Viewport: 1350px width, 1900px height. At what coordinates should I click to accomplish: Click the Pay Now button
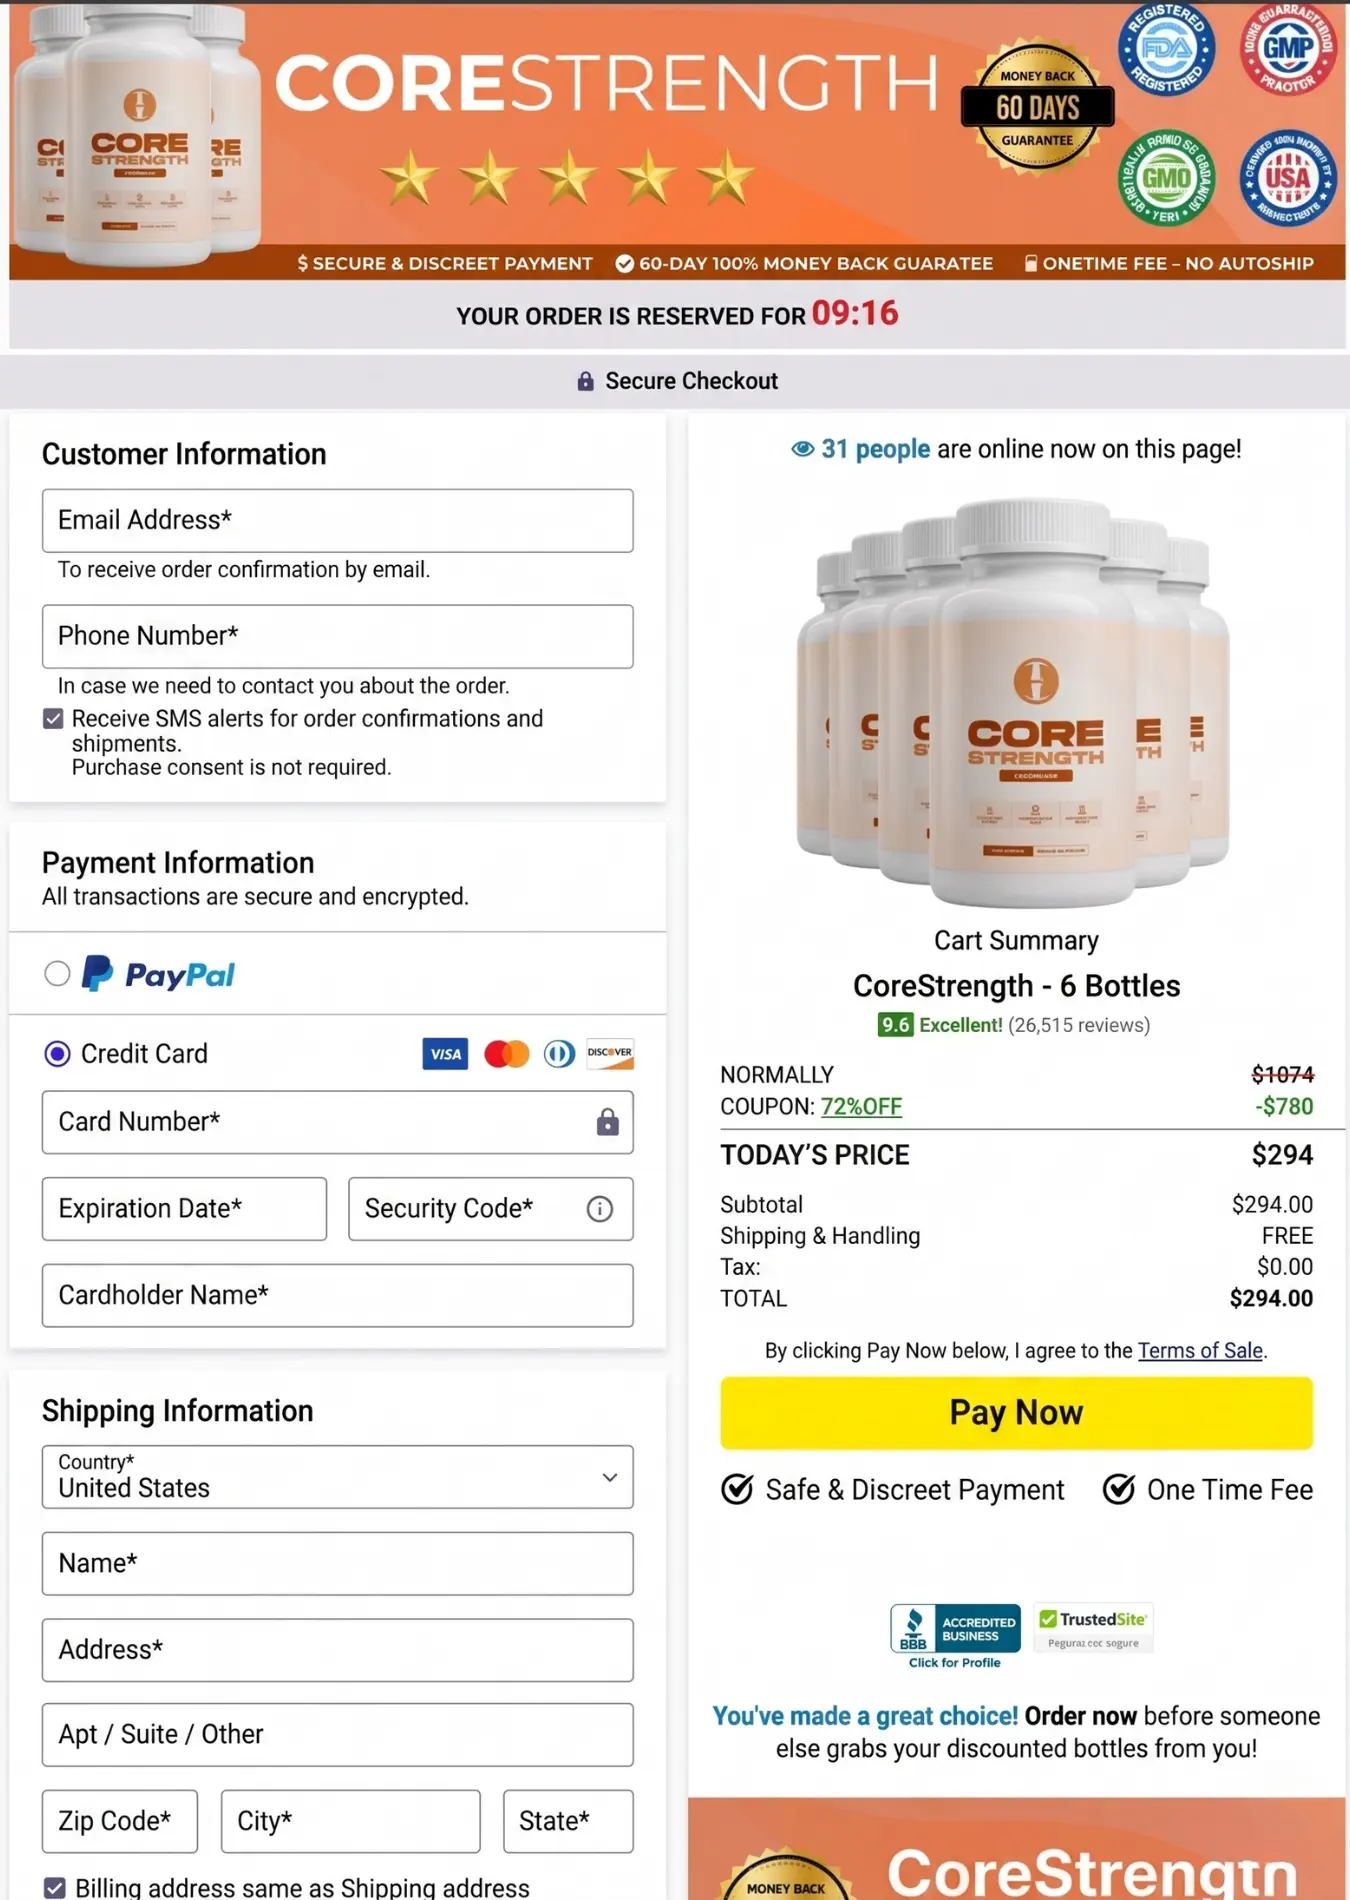point(1016,1413)
